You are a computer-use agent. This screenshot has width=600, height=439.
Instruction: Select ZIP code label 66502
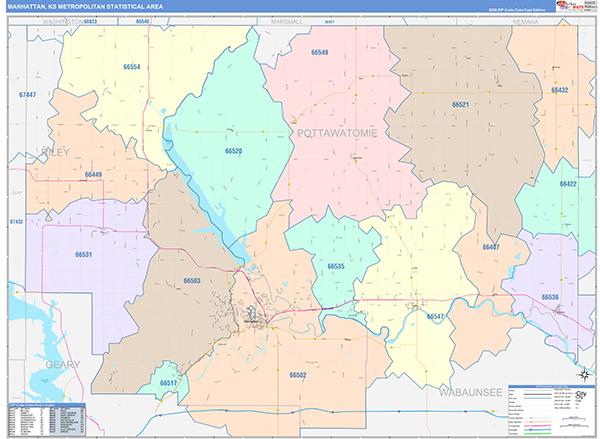298,375
